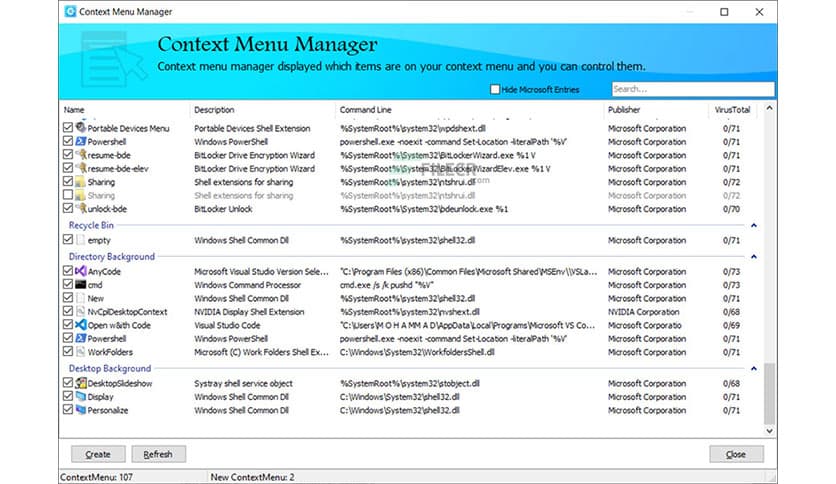The image size is (836, 484).
Task: Uncheck the NvCplDesktopContext checkbox
Action: 68,311
